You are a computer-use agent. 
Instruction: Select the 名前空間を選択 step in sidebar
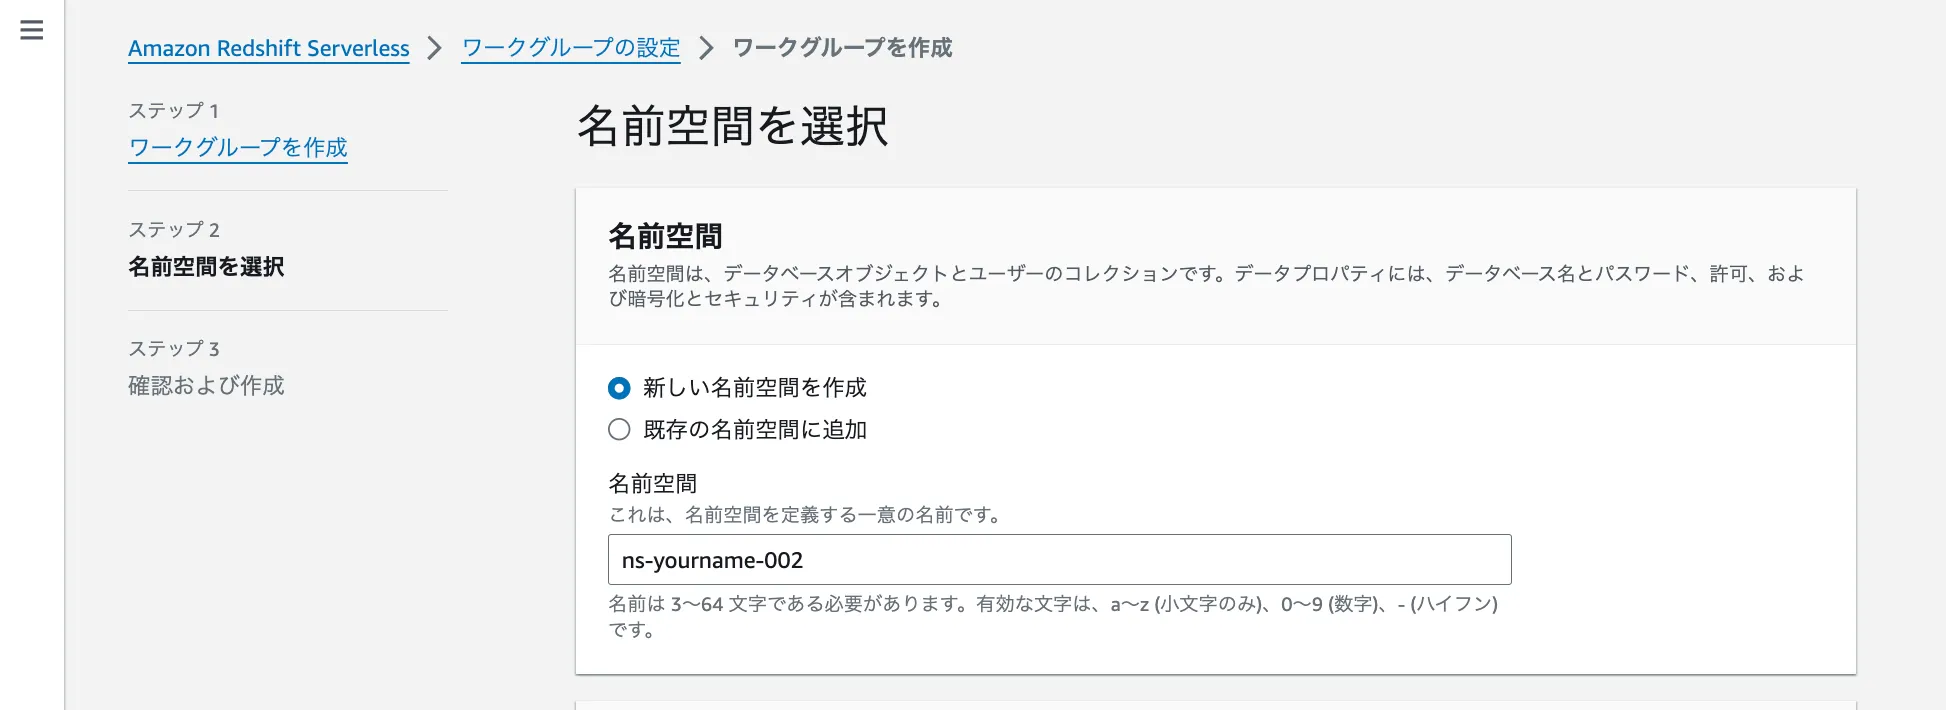(206, 267)
